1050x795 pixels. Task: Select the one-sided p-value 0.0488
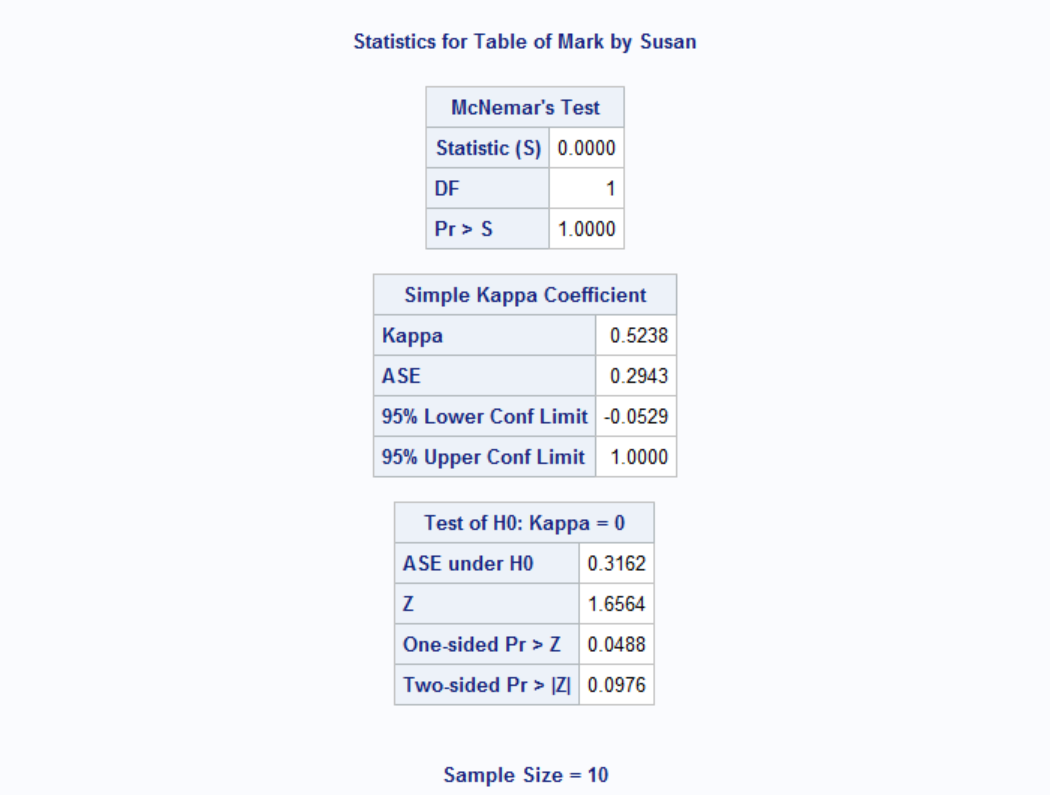tap(617, 645)
